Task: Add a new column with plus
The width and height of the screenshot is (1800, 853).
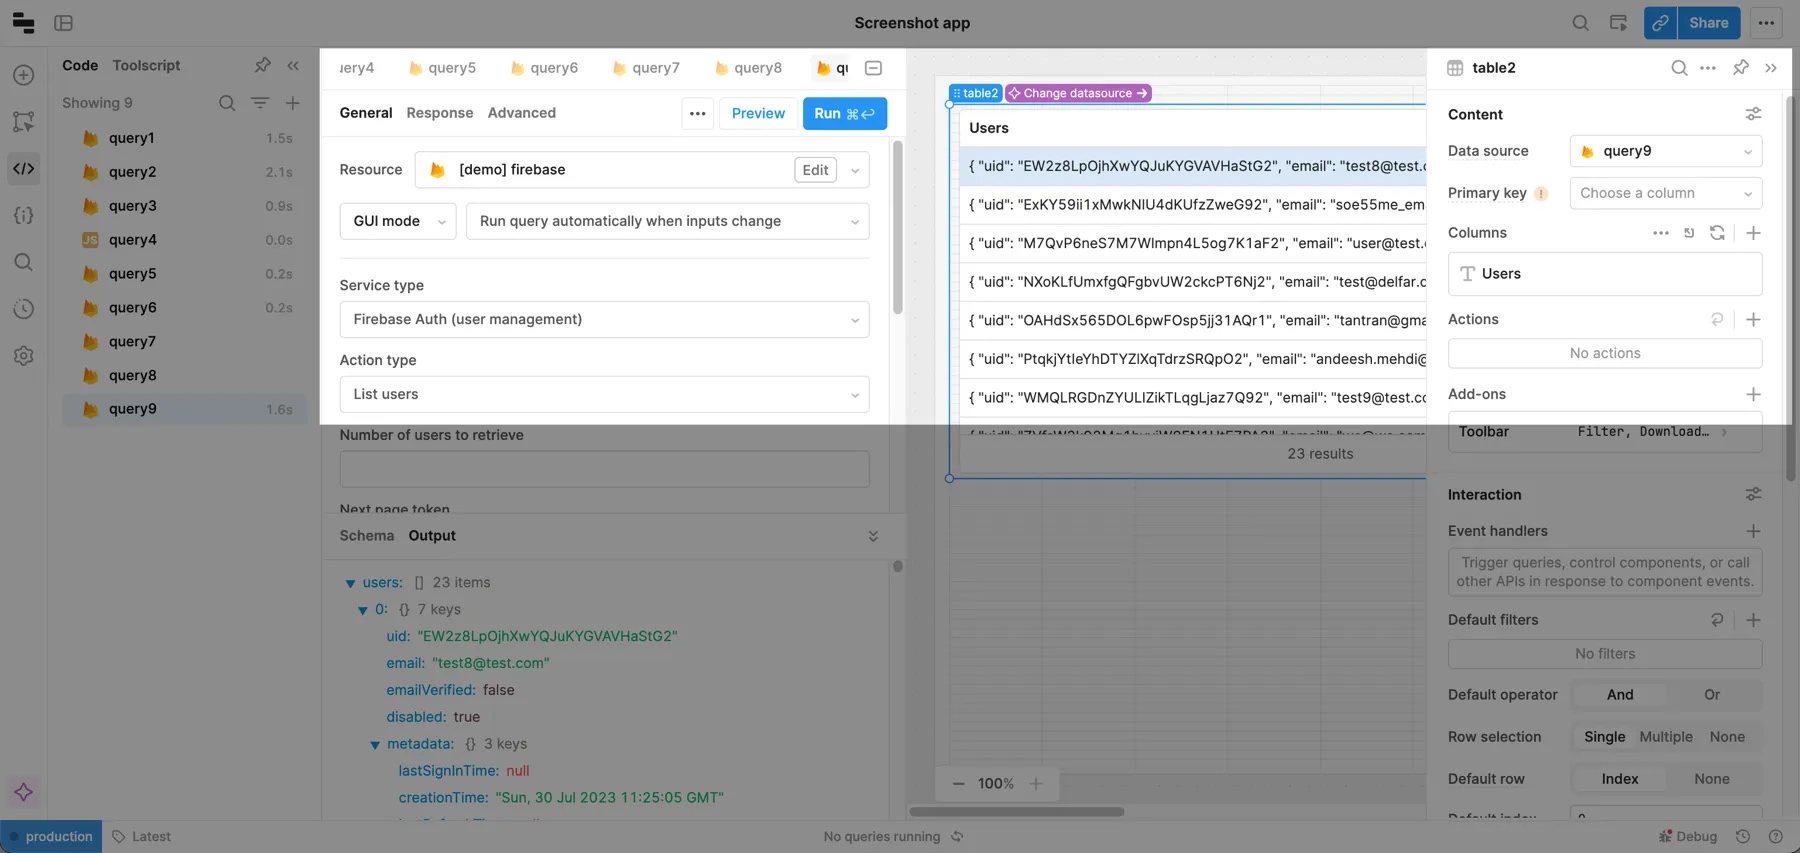Action: [1753, 233]
